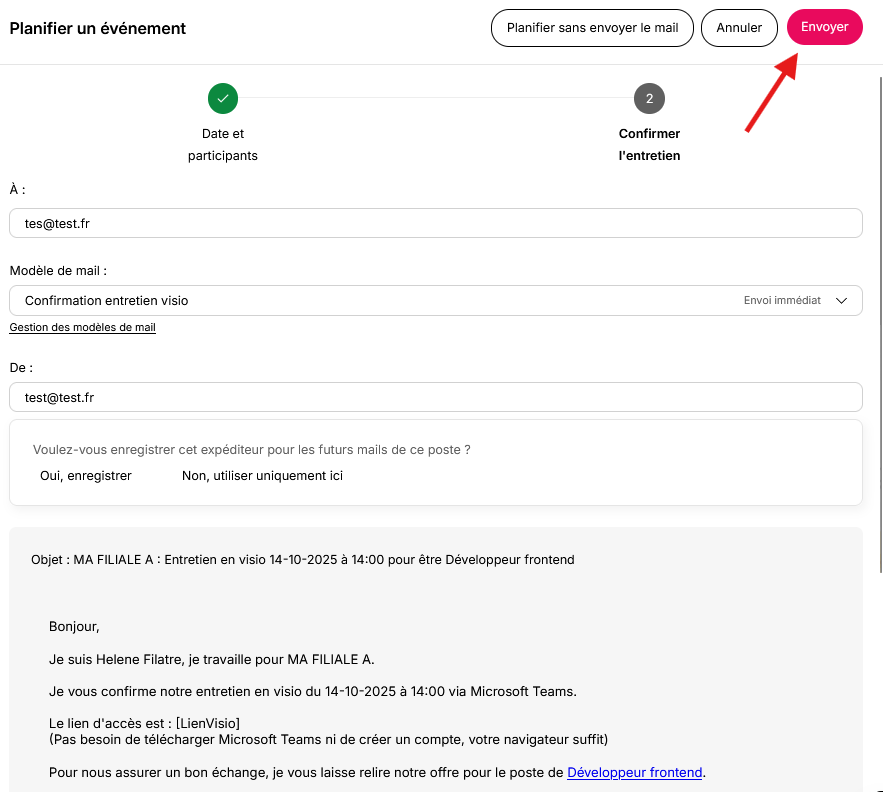Screen dimensions: 883x792
Task: Go to Date et participants step
Action: pyautogui.click(x=222, y=144)
